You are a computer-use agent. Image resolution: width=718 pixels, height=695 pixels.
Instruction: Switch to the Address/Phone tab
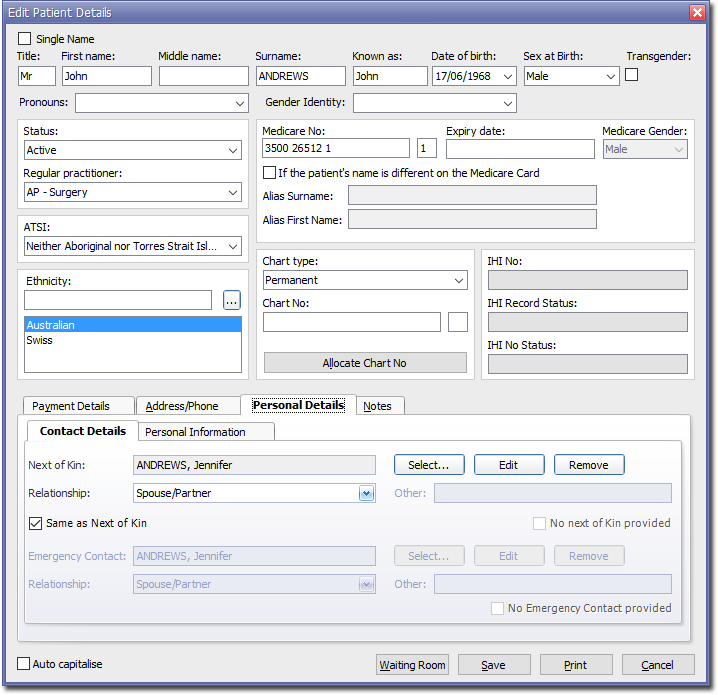pos(182,406)
